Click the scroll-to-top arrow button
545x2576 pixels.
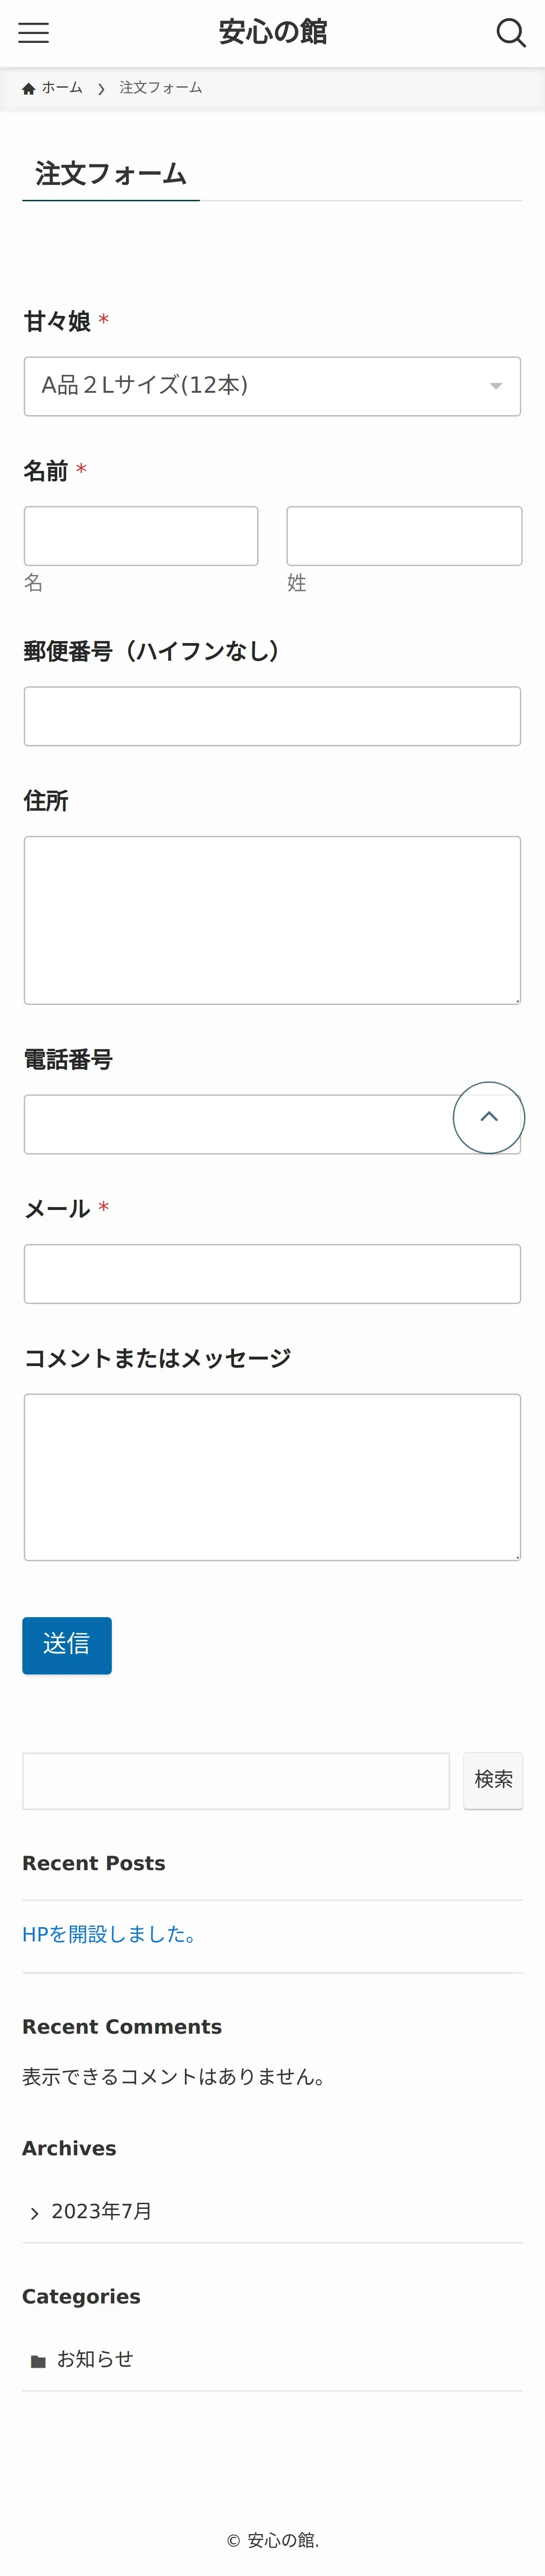click(489, 1117)
